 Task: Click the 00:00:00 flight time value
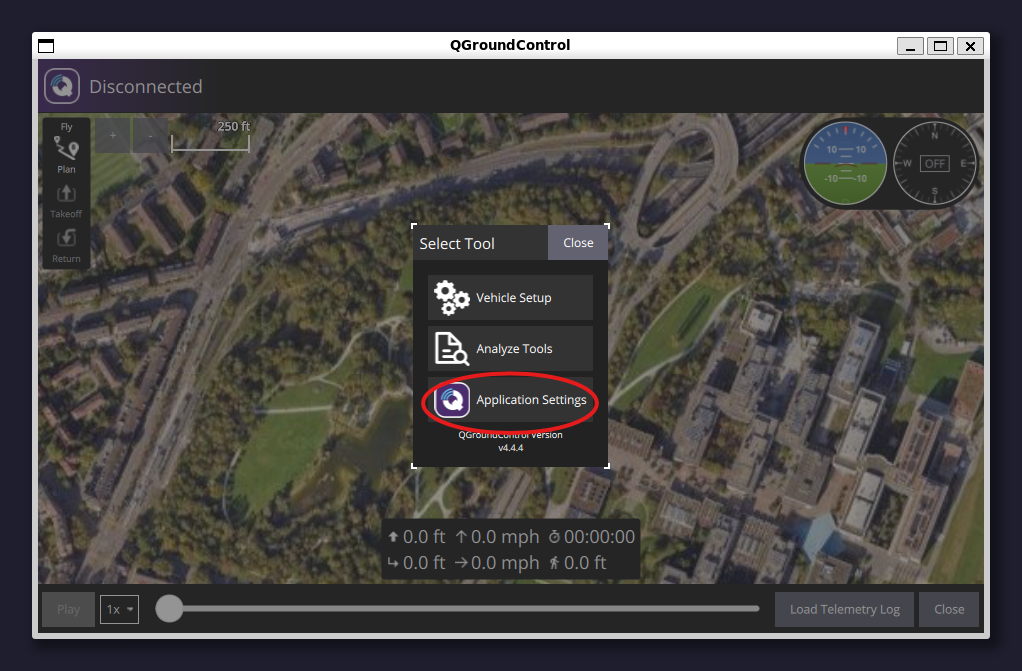599,537
